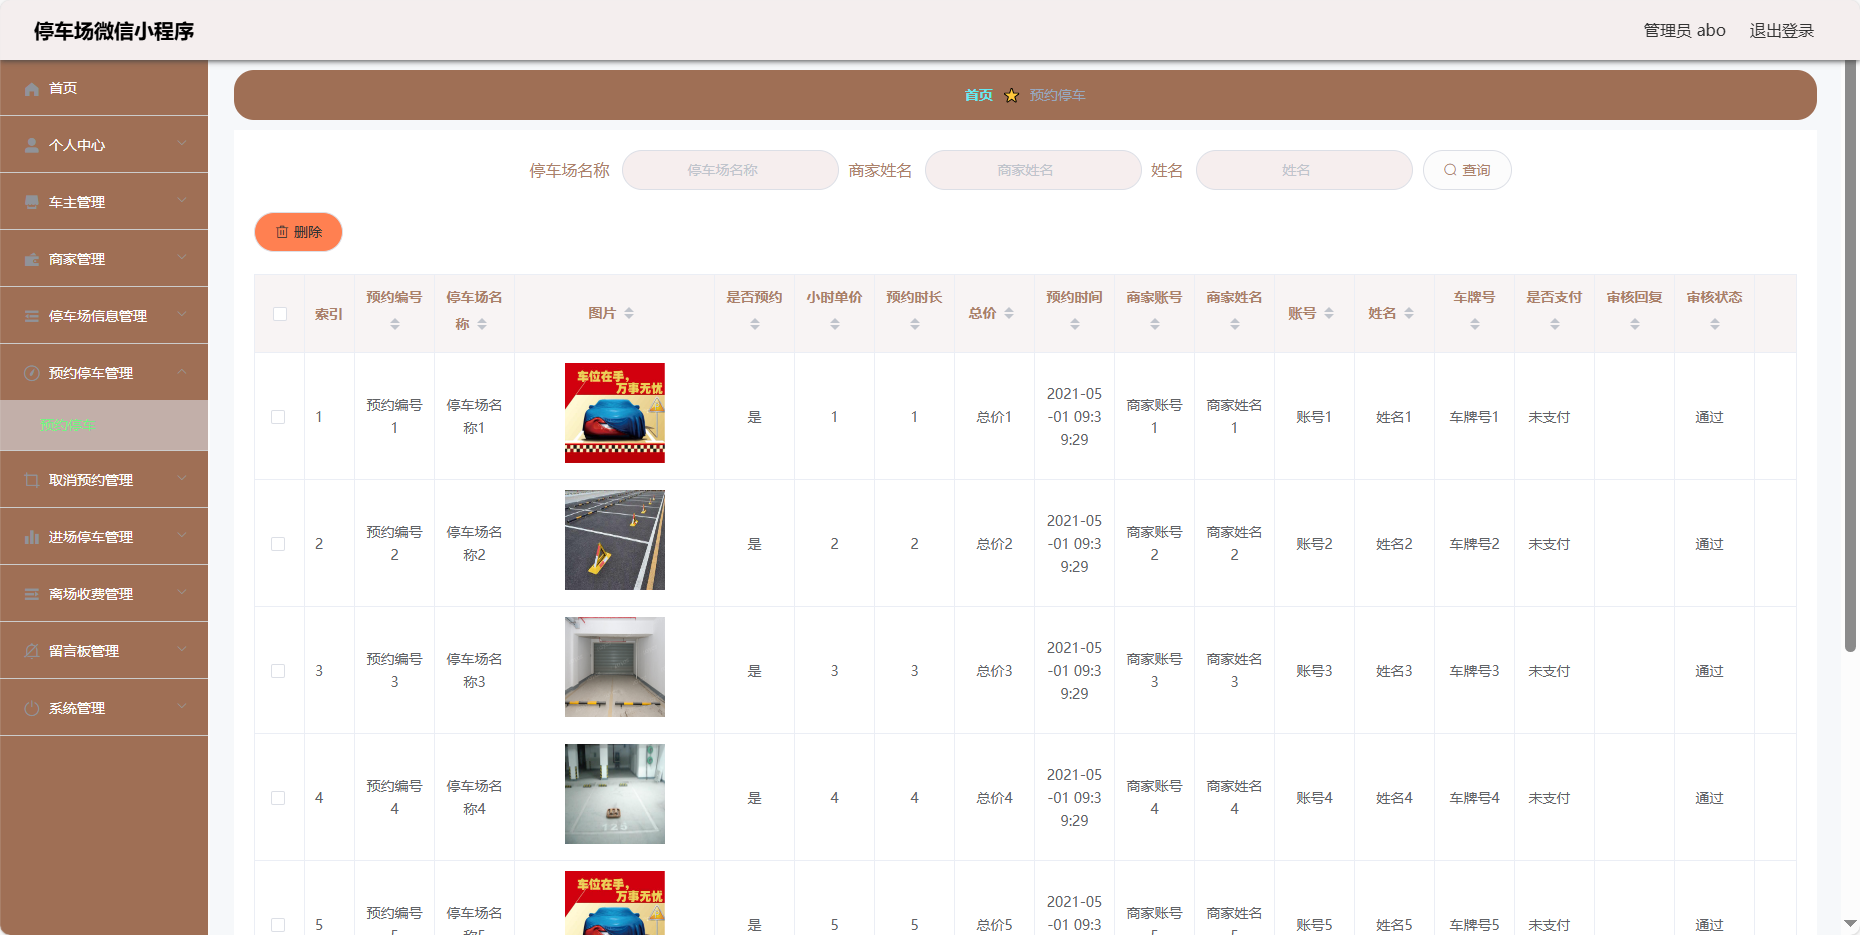Collapse the 预约停车管理 menu chevron
The width and height of the screenshot is (1860, 935).
click(182, 371)
